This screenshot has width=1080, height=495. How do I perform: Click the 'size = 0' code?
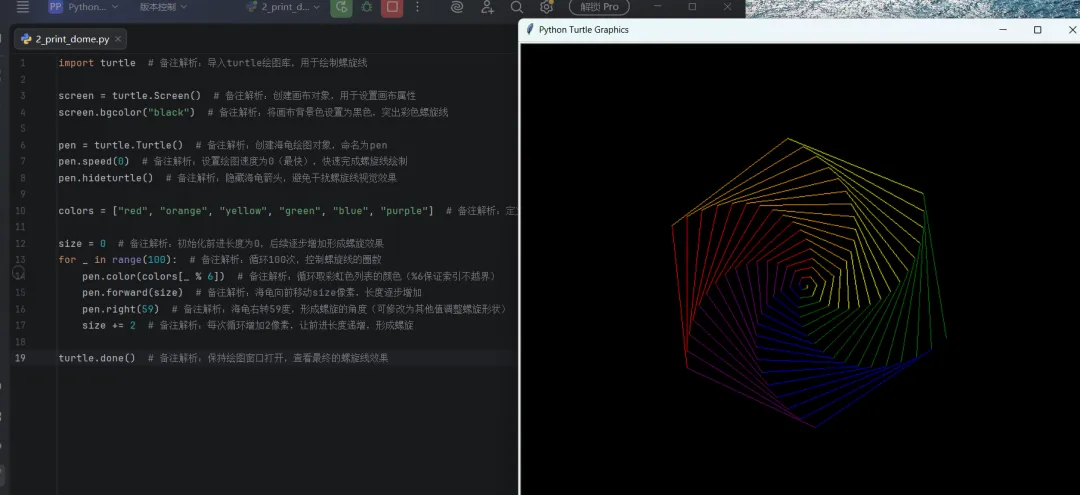(82, 244)
